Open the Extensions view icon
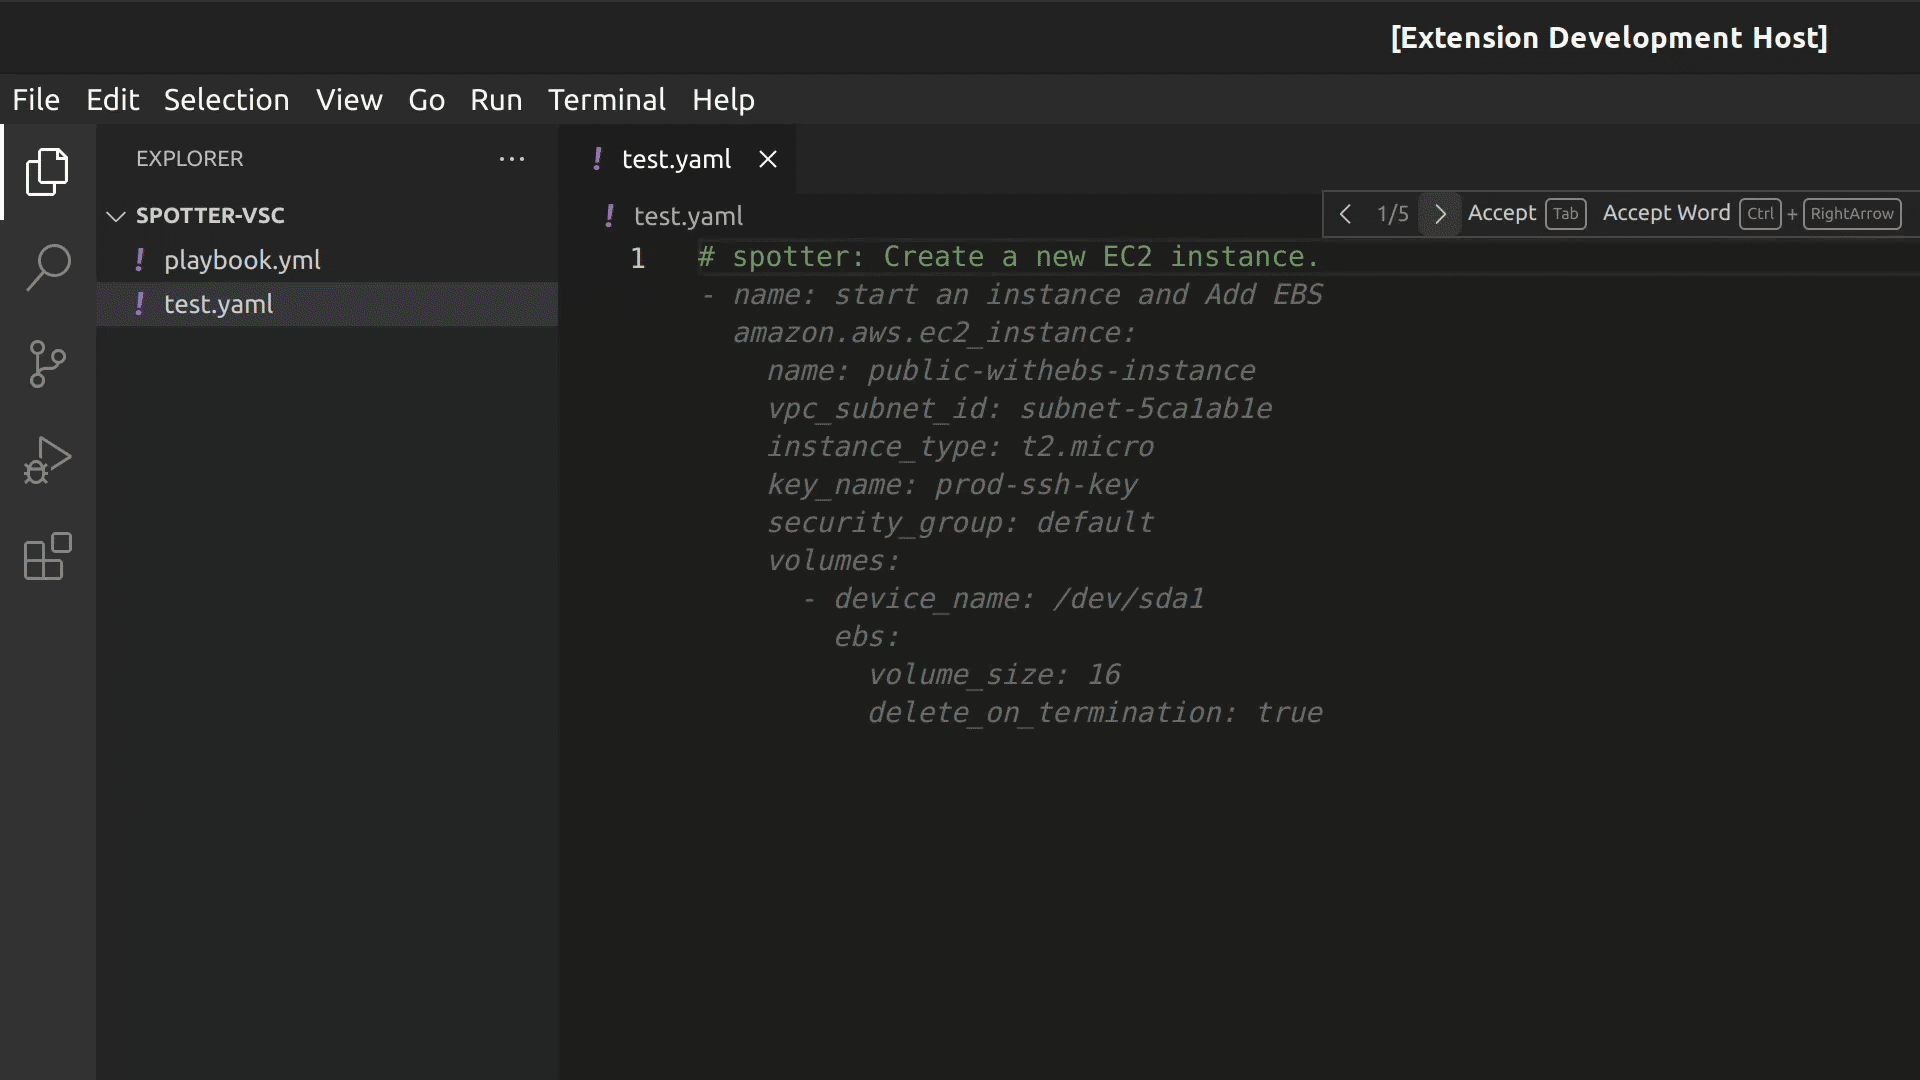Screen dimensions: 1920x1080 pyautogui.click(x=47, y=556)
